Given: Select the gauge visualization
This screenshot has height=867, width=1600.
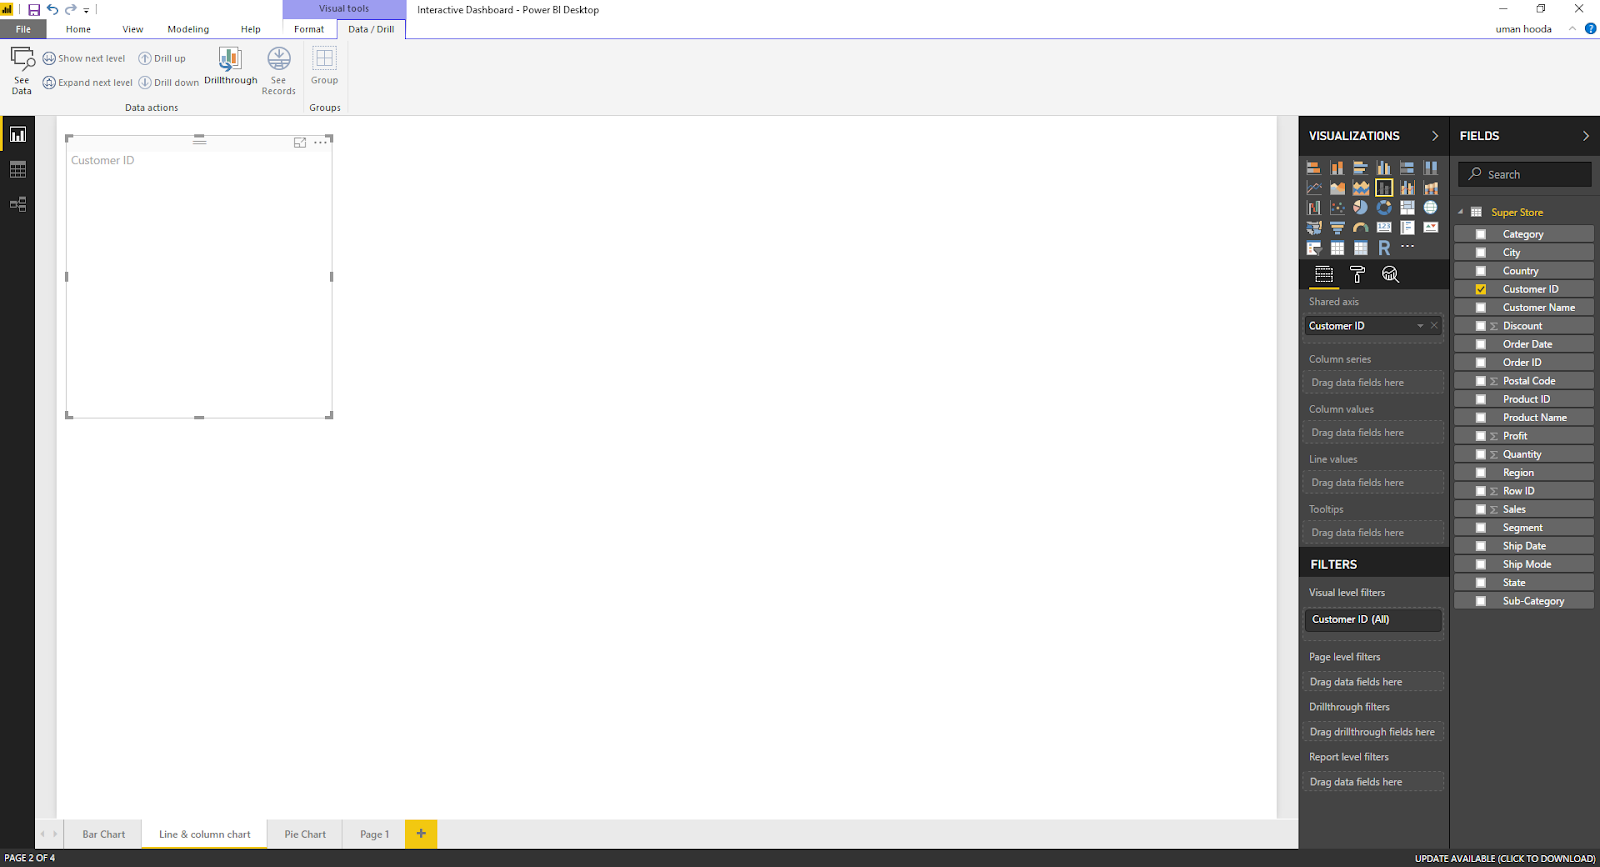Looking at the screenshot, I should pyautogui.click(x=1360, y=228).
